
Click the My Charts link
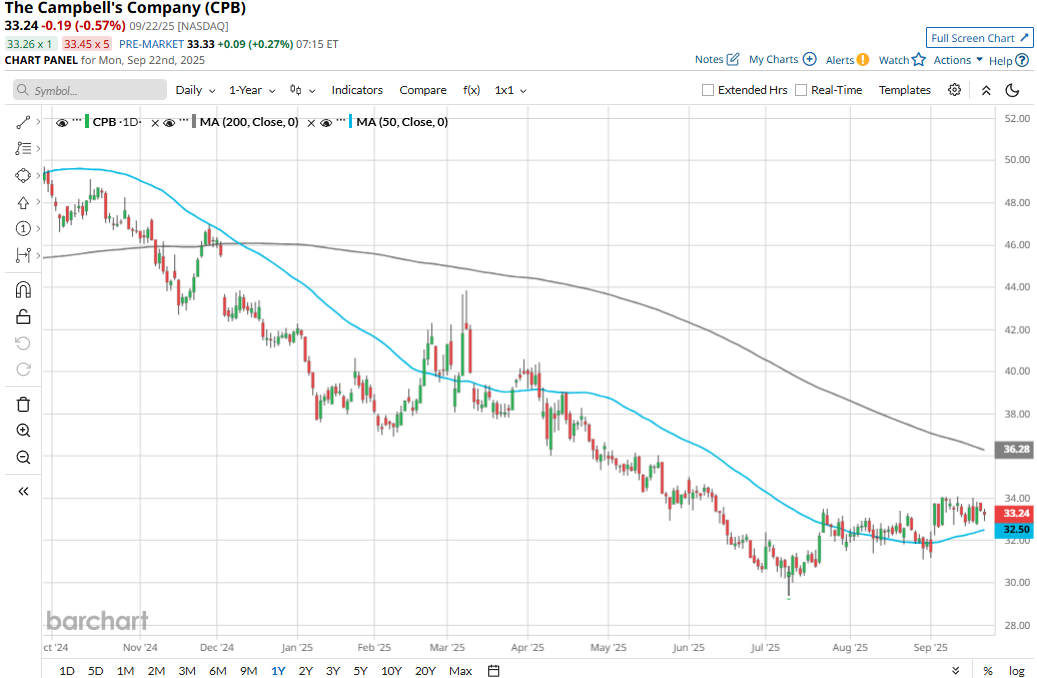[x=782, y=59]
